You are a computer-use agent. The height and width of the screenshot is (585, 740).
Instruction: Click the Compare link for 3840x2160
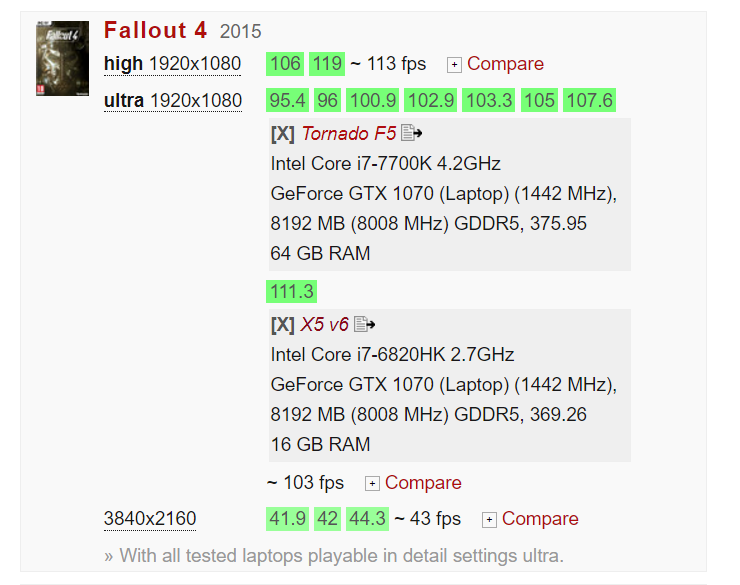pyautogui.click(x=540, y=518)
